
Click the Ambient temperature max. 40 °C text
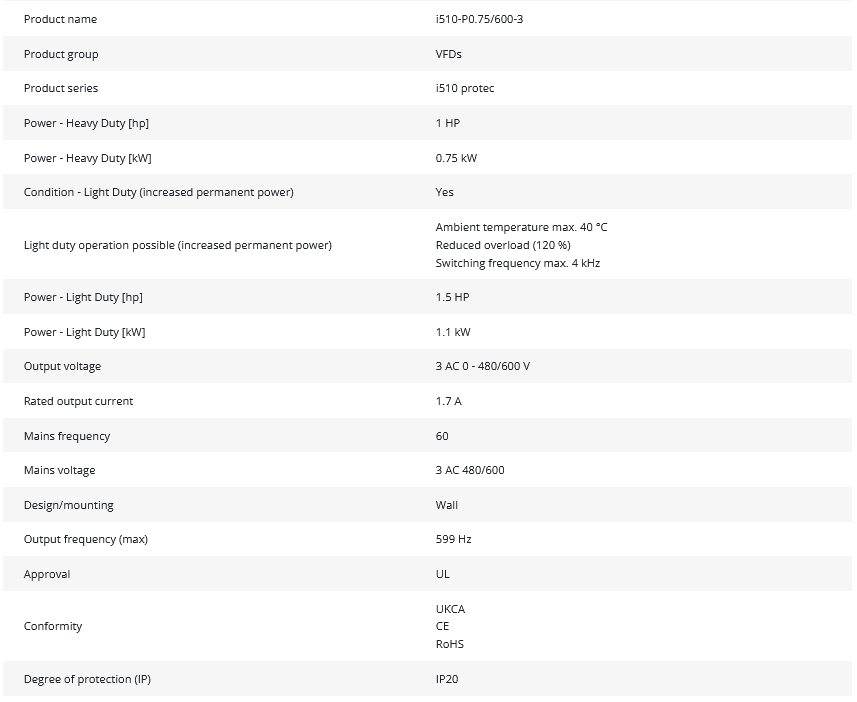pyautogui.click(x=521, y=227)
